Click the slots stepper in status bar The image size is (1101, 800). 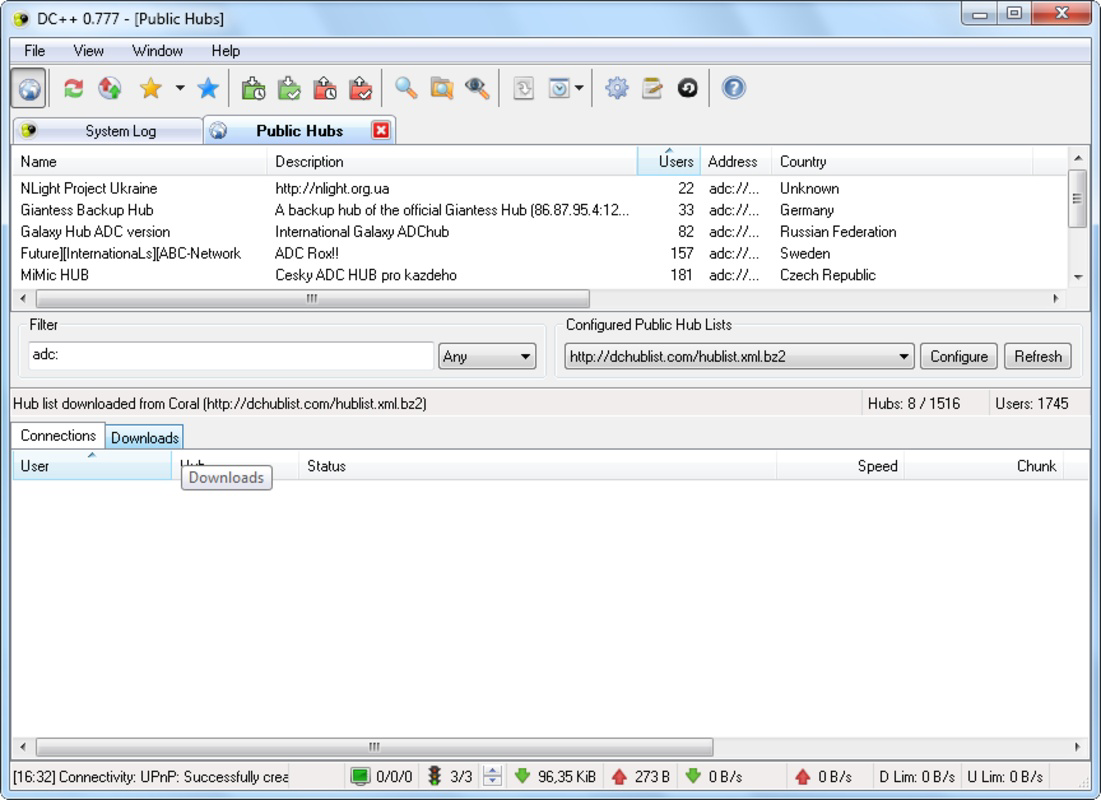click(x=492, y=776)
